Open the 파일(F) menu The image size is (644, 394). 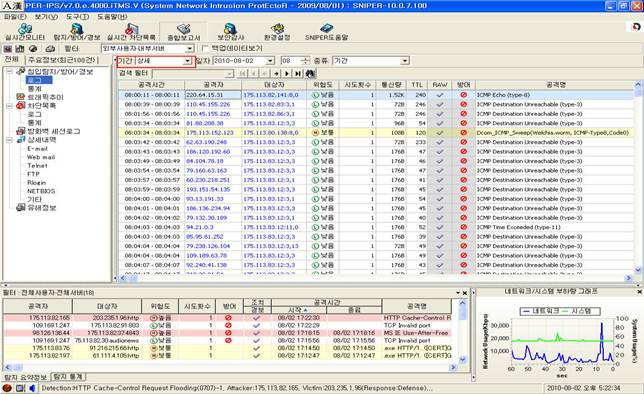[15, 17]
